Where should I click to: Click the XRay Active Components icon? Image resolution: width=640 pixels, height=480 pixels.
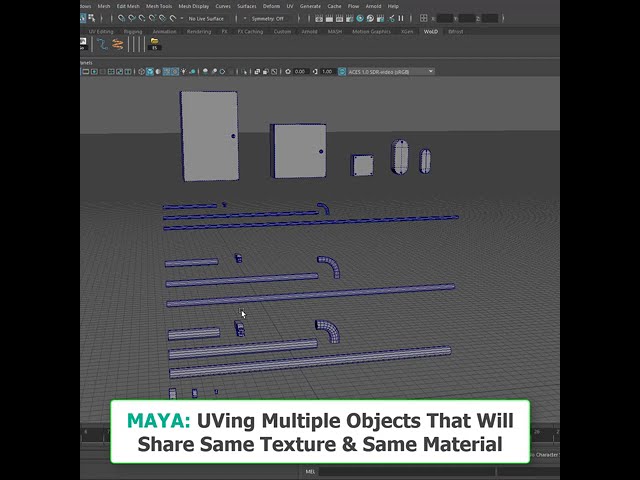pos(266,71)
